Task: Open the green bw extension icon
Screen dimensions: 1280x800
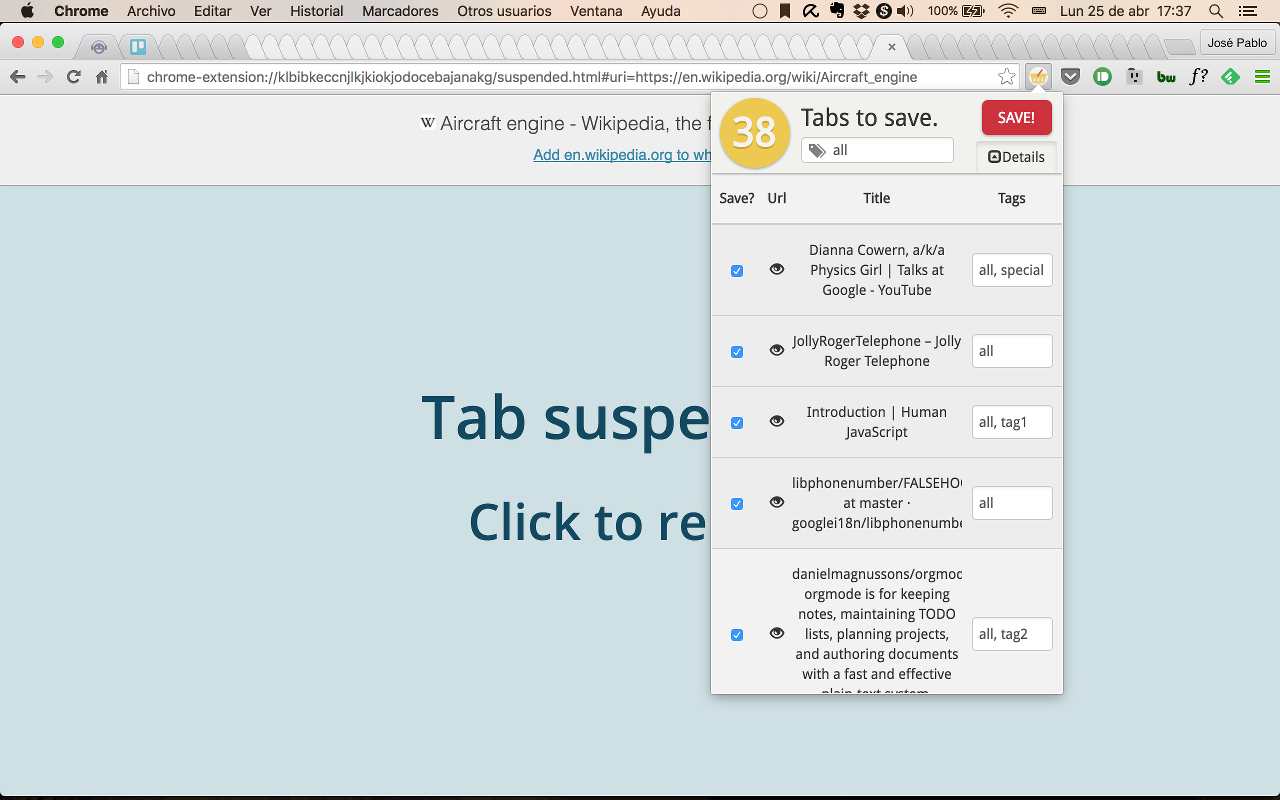Action: pyautogui.click(x=1166, y=77)
